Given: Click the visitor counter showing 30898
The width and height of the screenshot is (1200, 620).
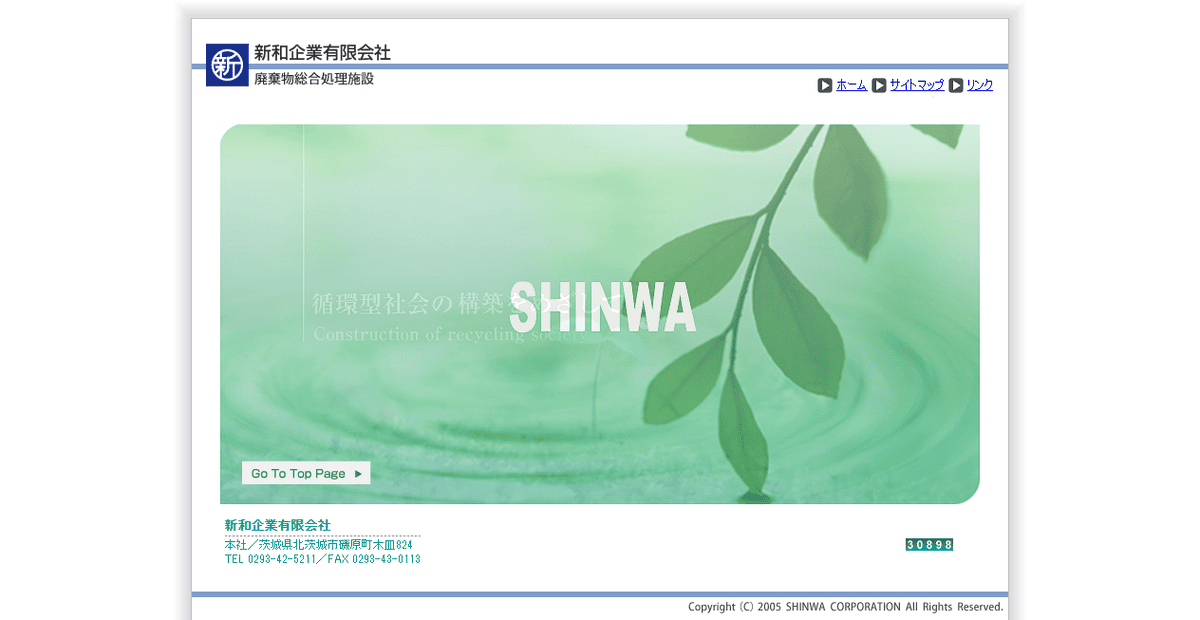Looking at the screenshot, I should point(929,543).
